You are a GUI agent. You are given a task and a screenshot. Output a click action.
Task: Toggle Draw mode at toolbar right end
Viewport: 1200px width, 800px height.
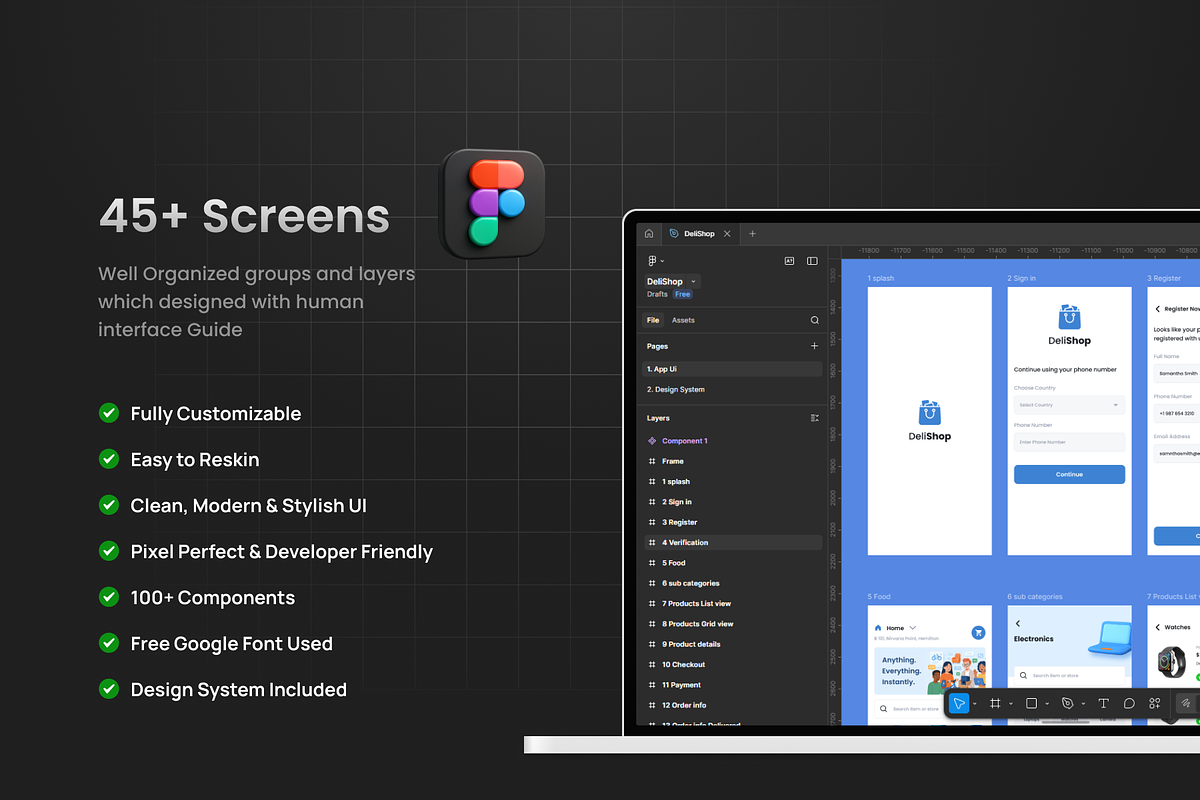[x=1186, y=703]
